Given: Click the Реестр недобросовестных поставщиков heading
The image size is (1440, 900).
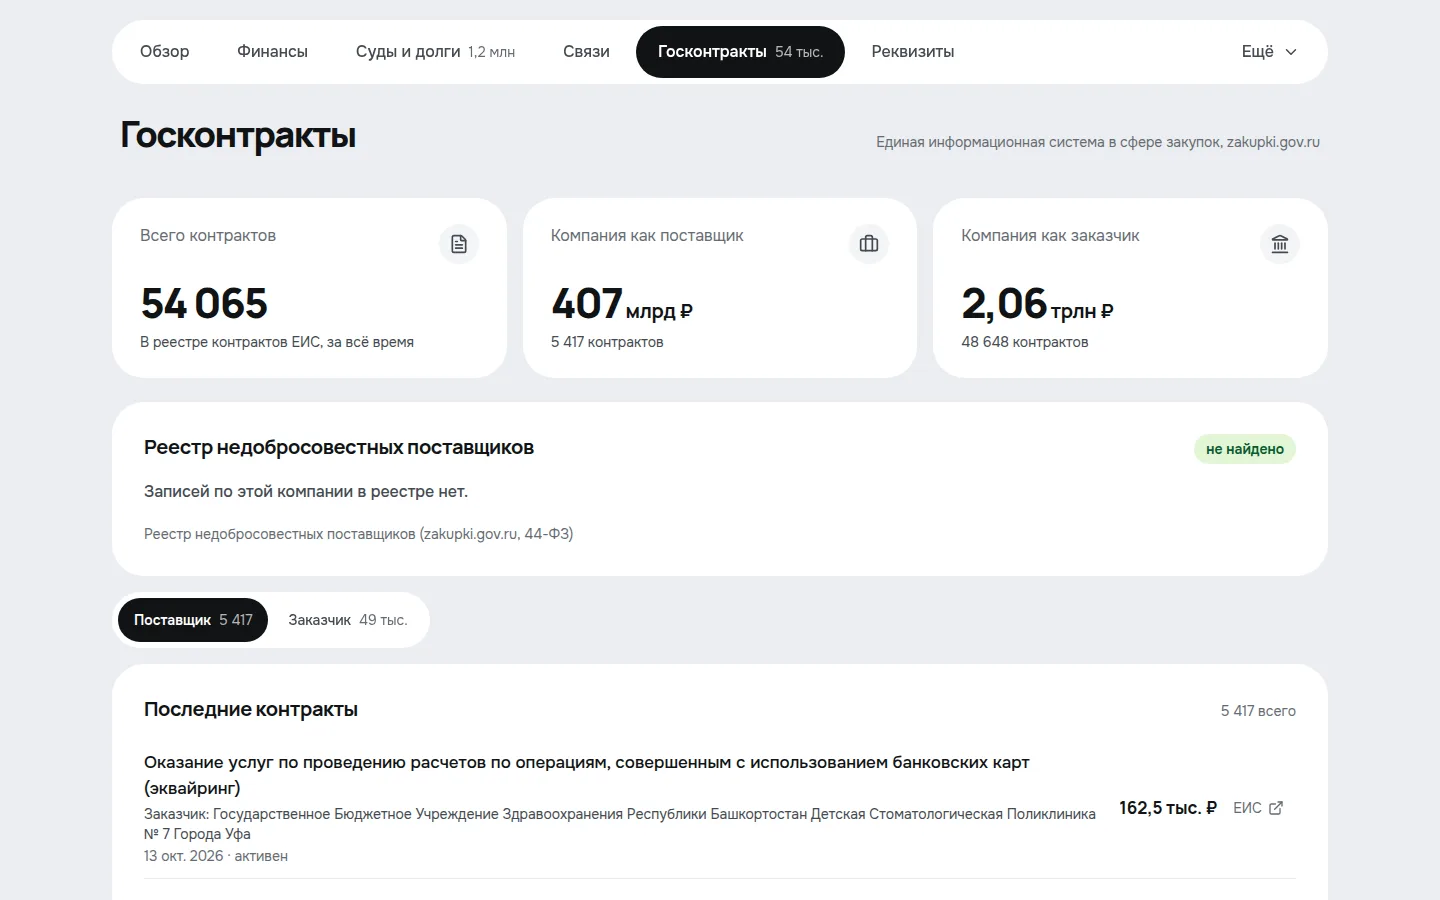Looking at the screenshot, I should pyautogui.click(x=339, y=447).
